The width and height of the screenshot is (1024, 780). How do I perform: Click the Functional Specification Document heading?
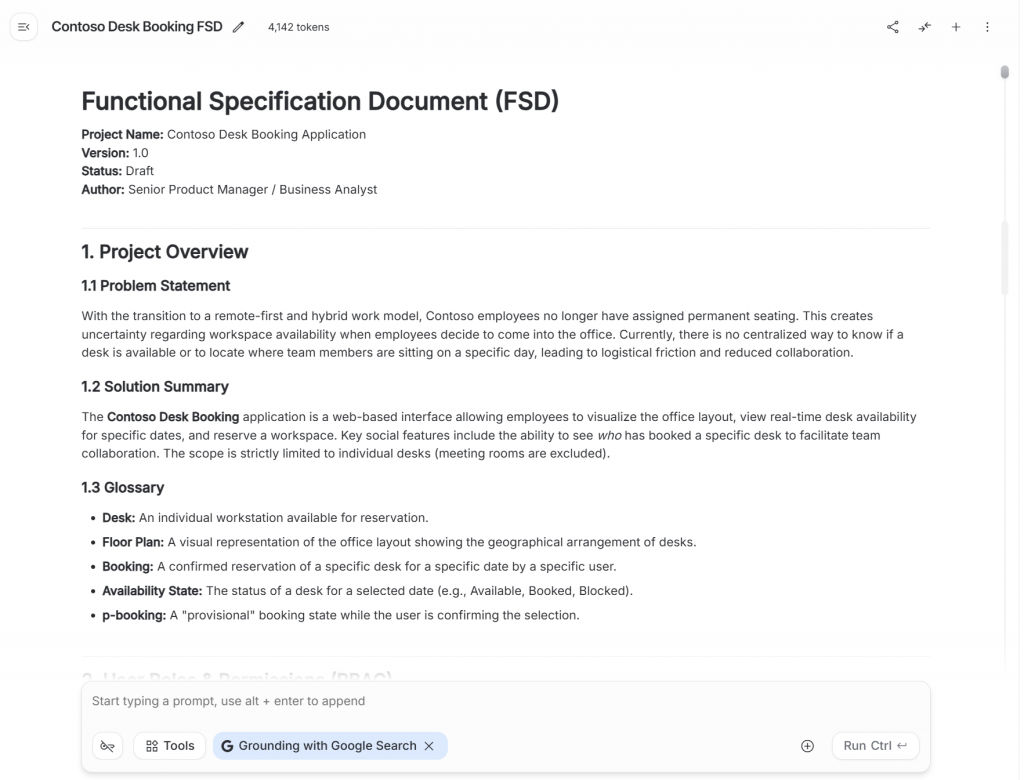tap(320, 101)
